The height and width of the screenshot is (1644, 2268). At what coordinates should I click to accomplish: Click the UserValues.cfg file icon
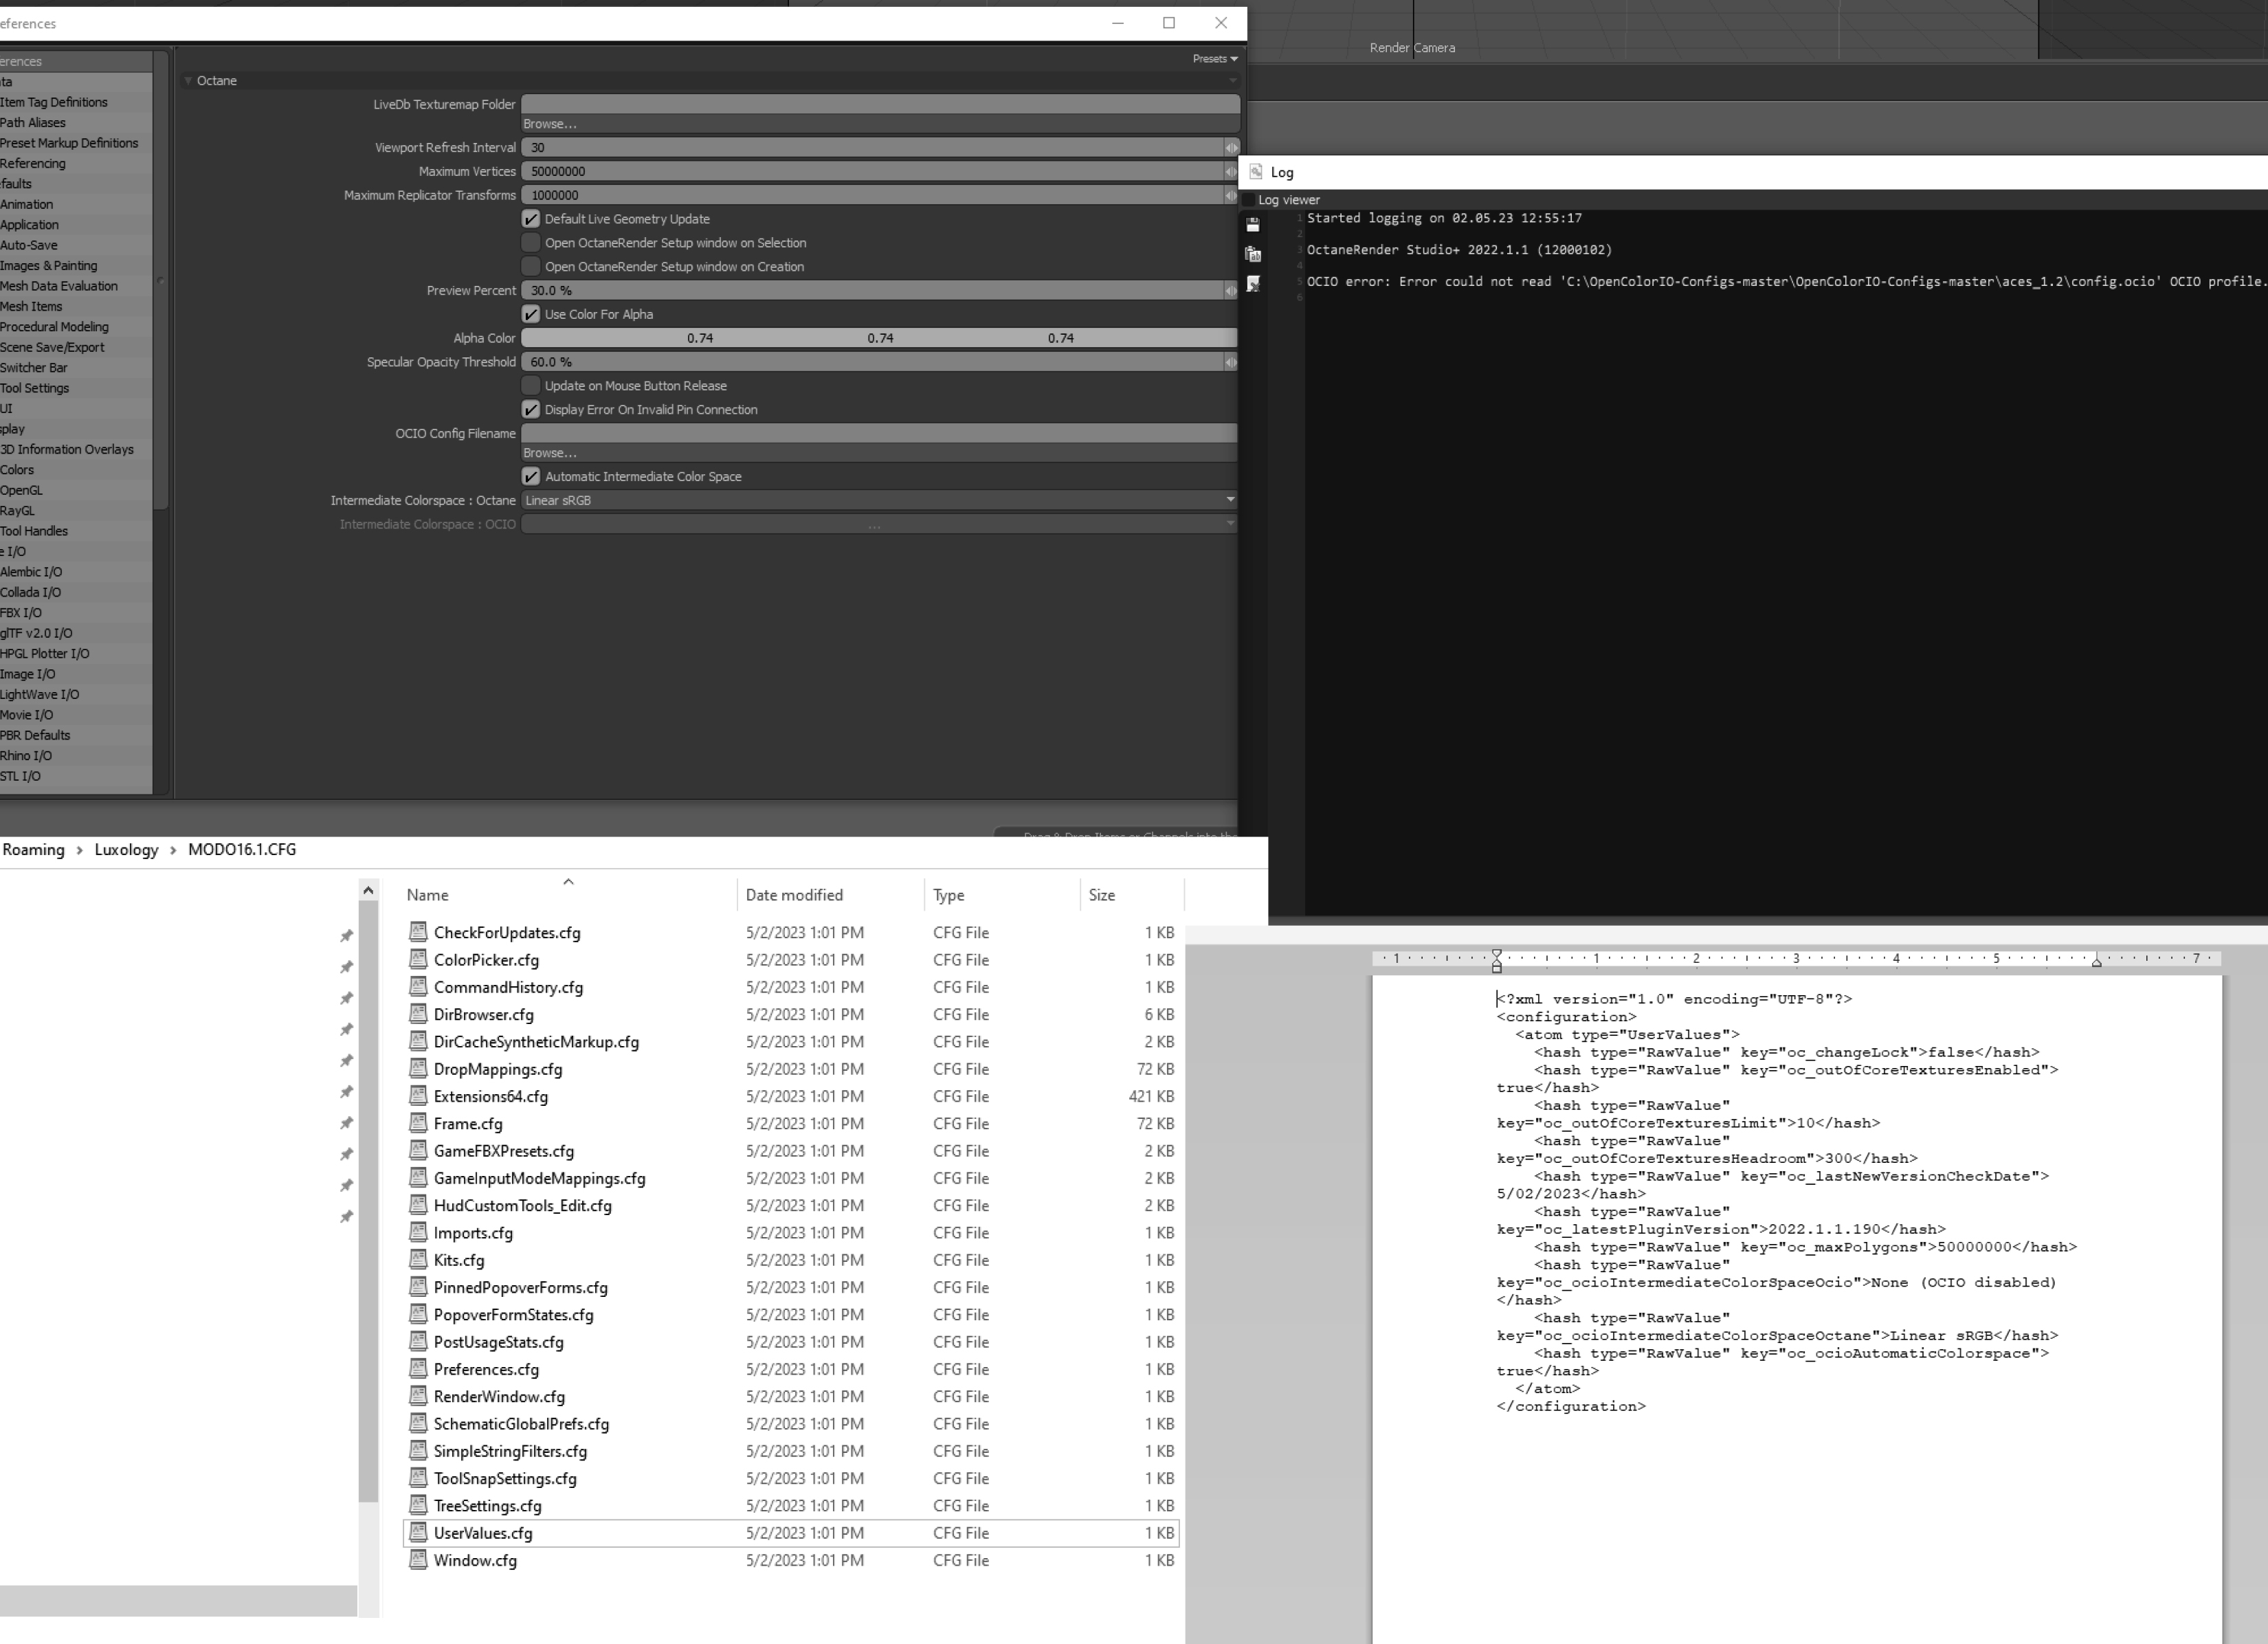pos(418,1532)
